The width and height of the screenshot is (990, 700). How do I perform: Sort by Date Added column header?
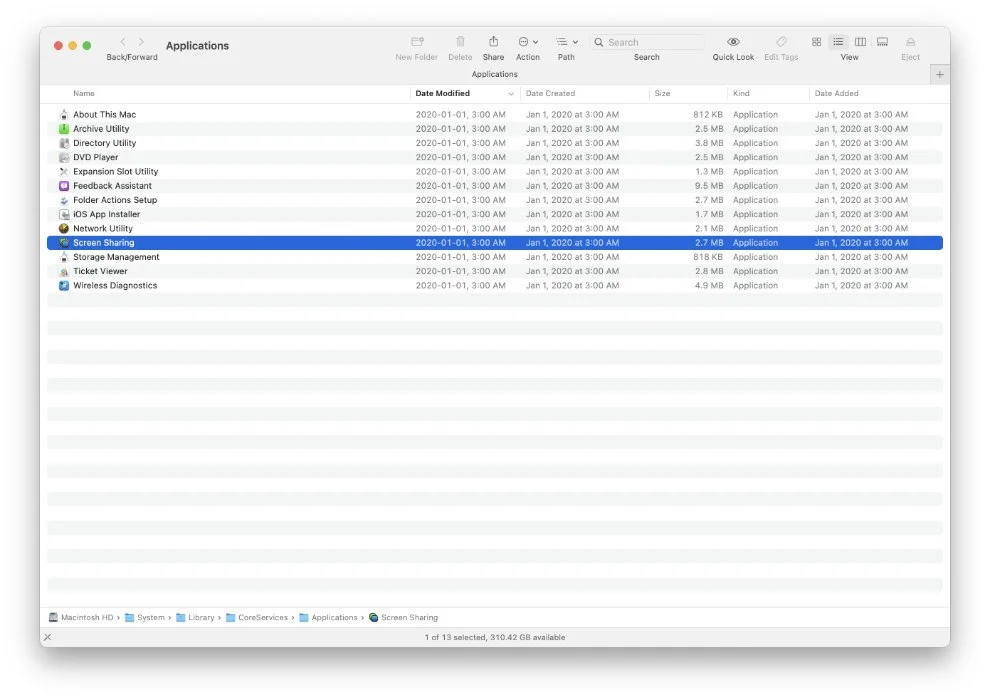837,93
